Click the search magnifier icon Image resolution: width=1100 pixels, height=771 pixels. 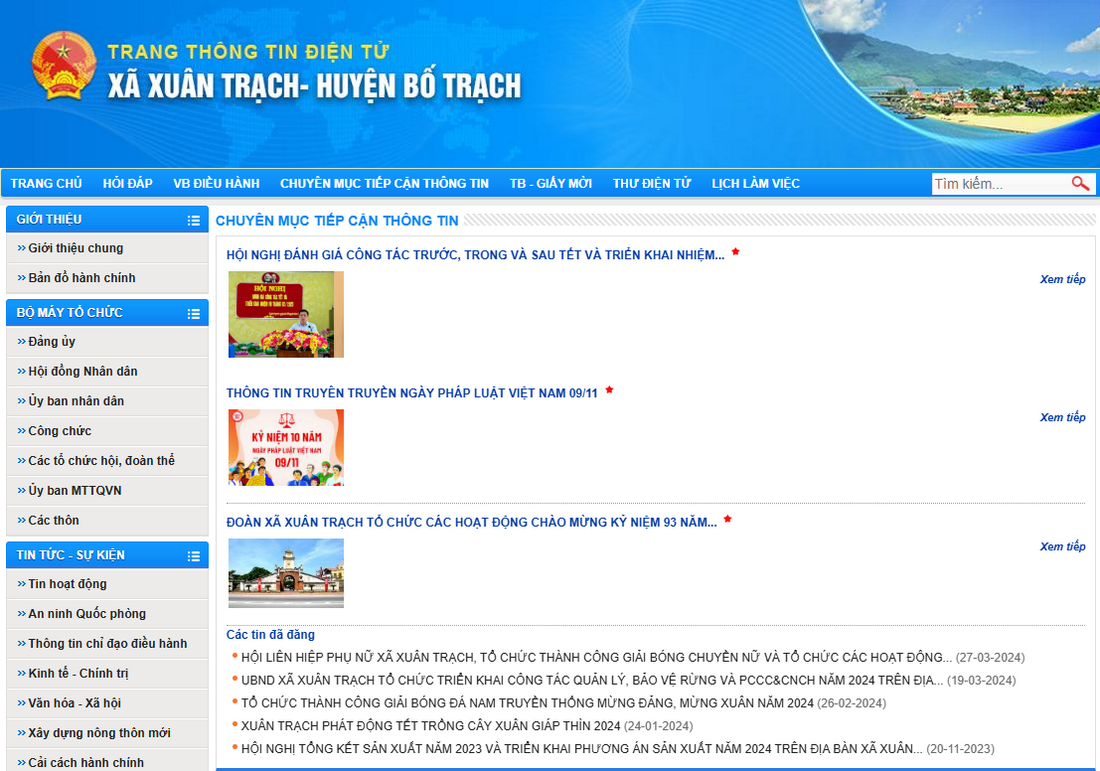[x=1080, y=184]
